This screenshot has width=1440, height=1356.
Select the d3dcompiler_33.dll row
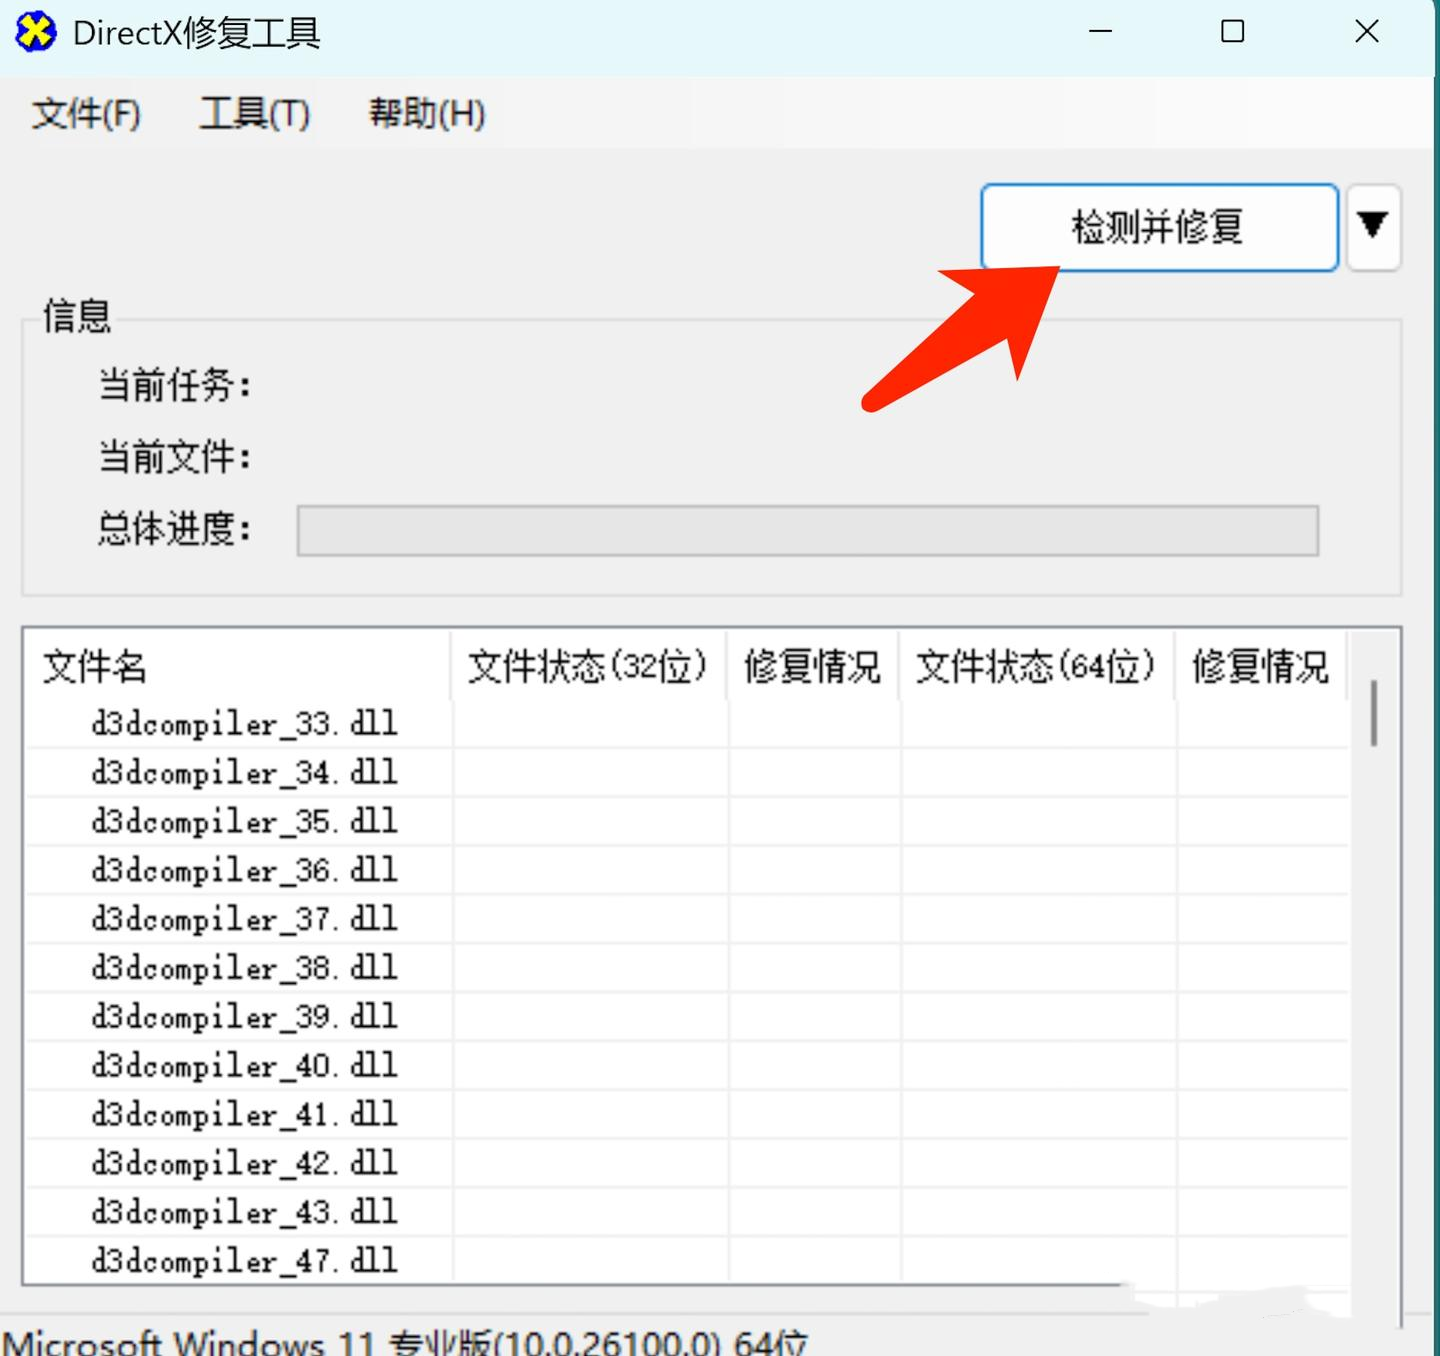(687, 723)
